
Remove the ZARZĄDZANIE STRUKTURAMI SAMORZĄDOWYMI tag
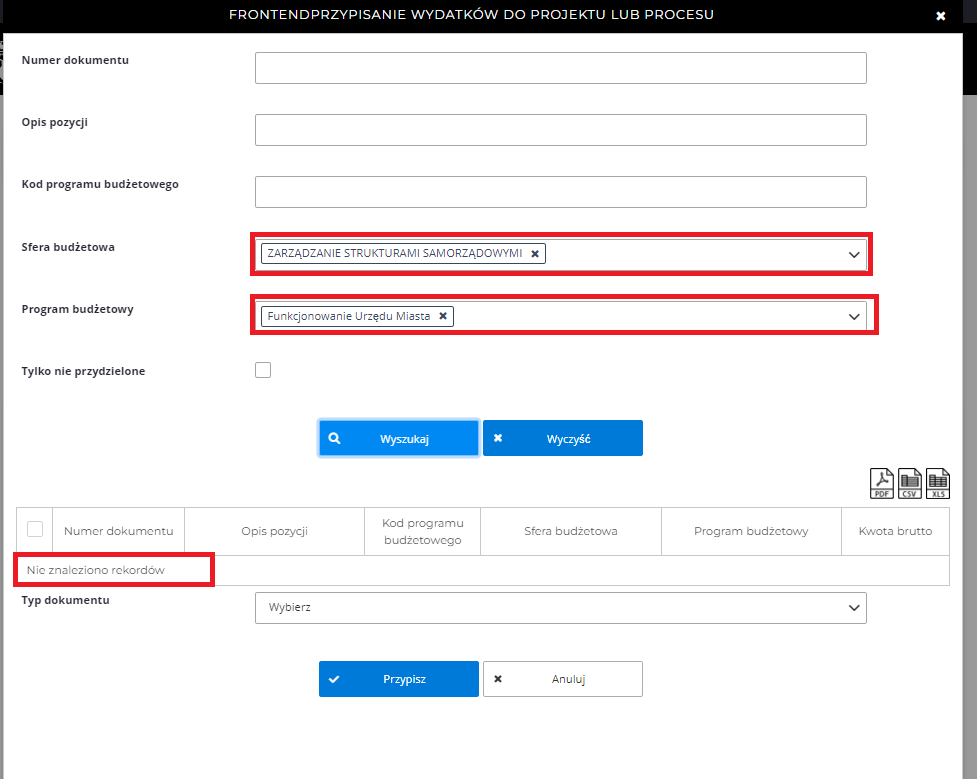coord(535,254)
